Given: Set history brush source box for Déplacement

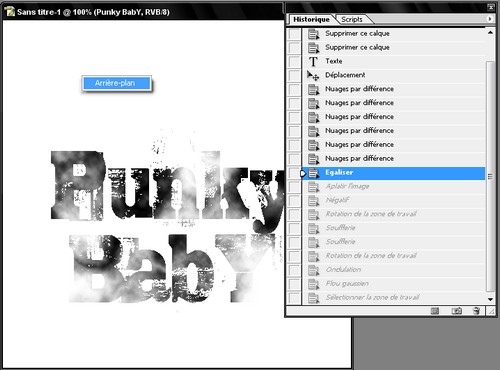Looking at the screenshot, I should click(294, 75).
